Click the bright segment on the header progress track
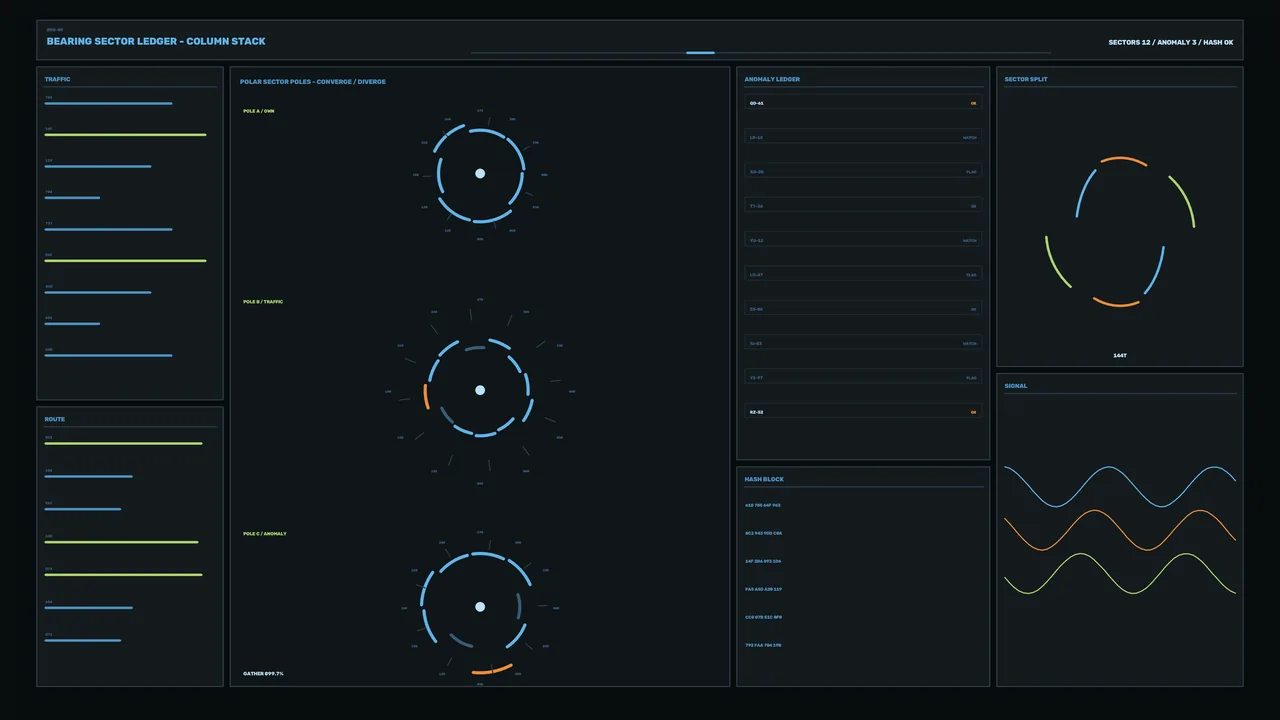Image resolution: width=1280 pixels, height=720 pixels. click(x=700, y=53)
